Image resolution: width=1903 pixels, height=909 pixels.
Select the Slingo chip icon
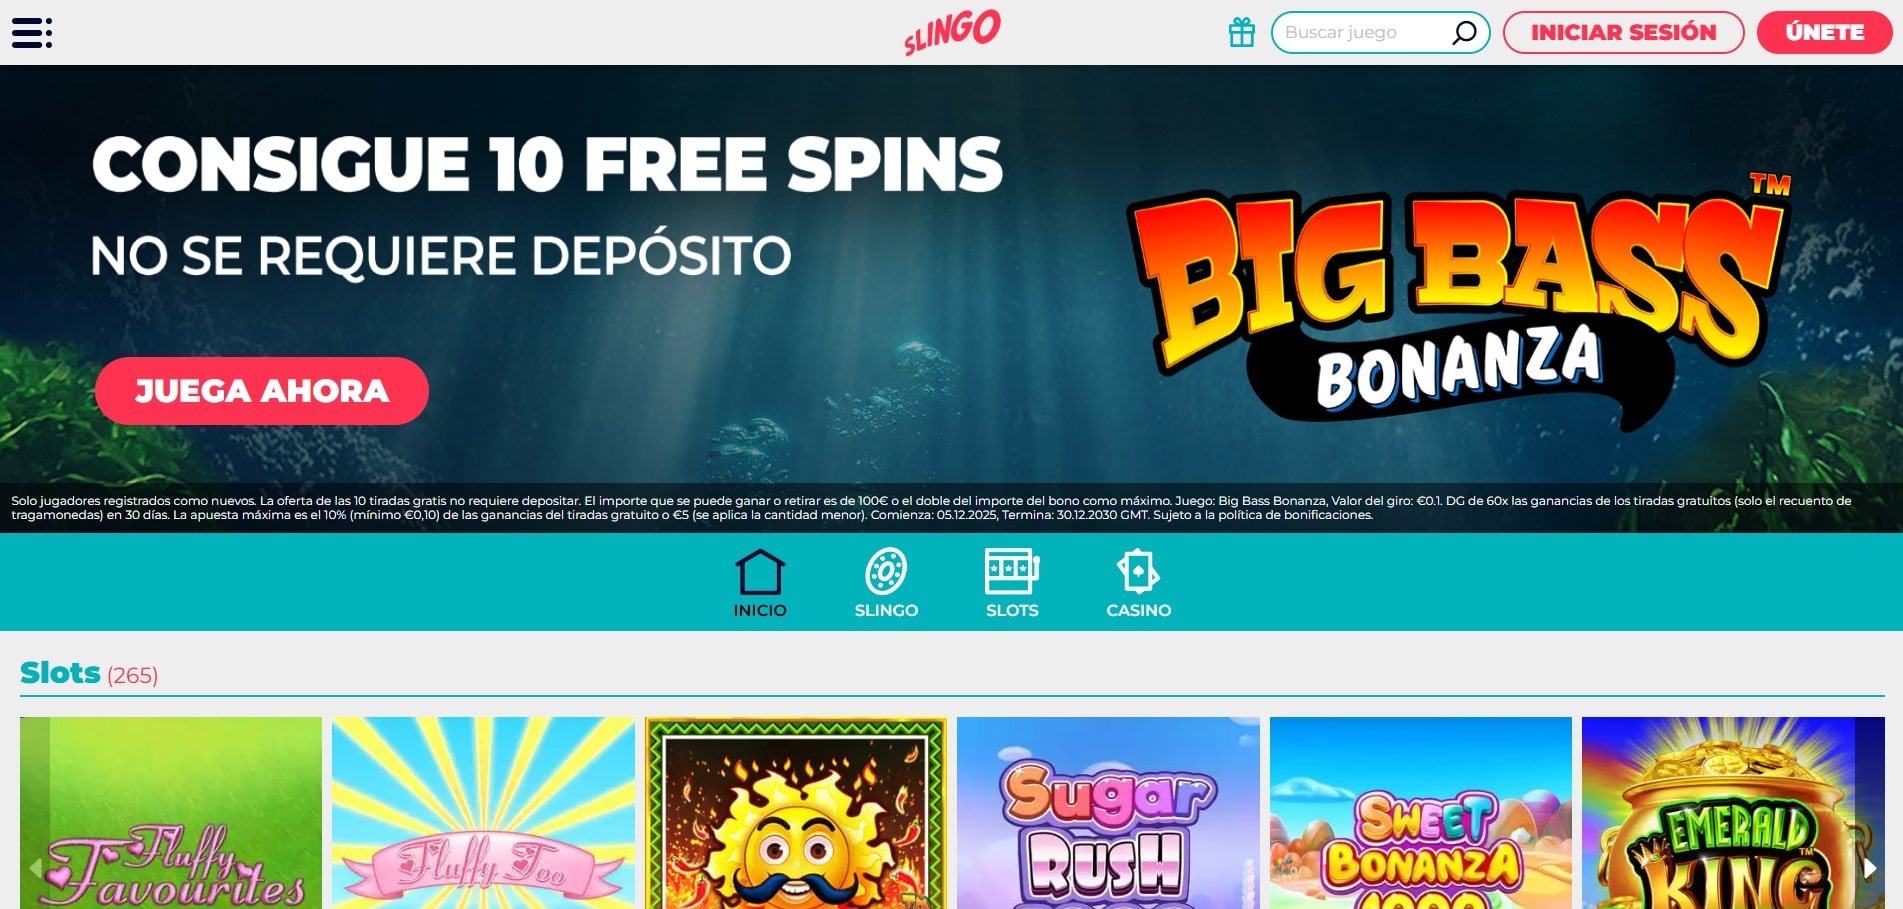pyautogui.click(x=886, y=572)
